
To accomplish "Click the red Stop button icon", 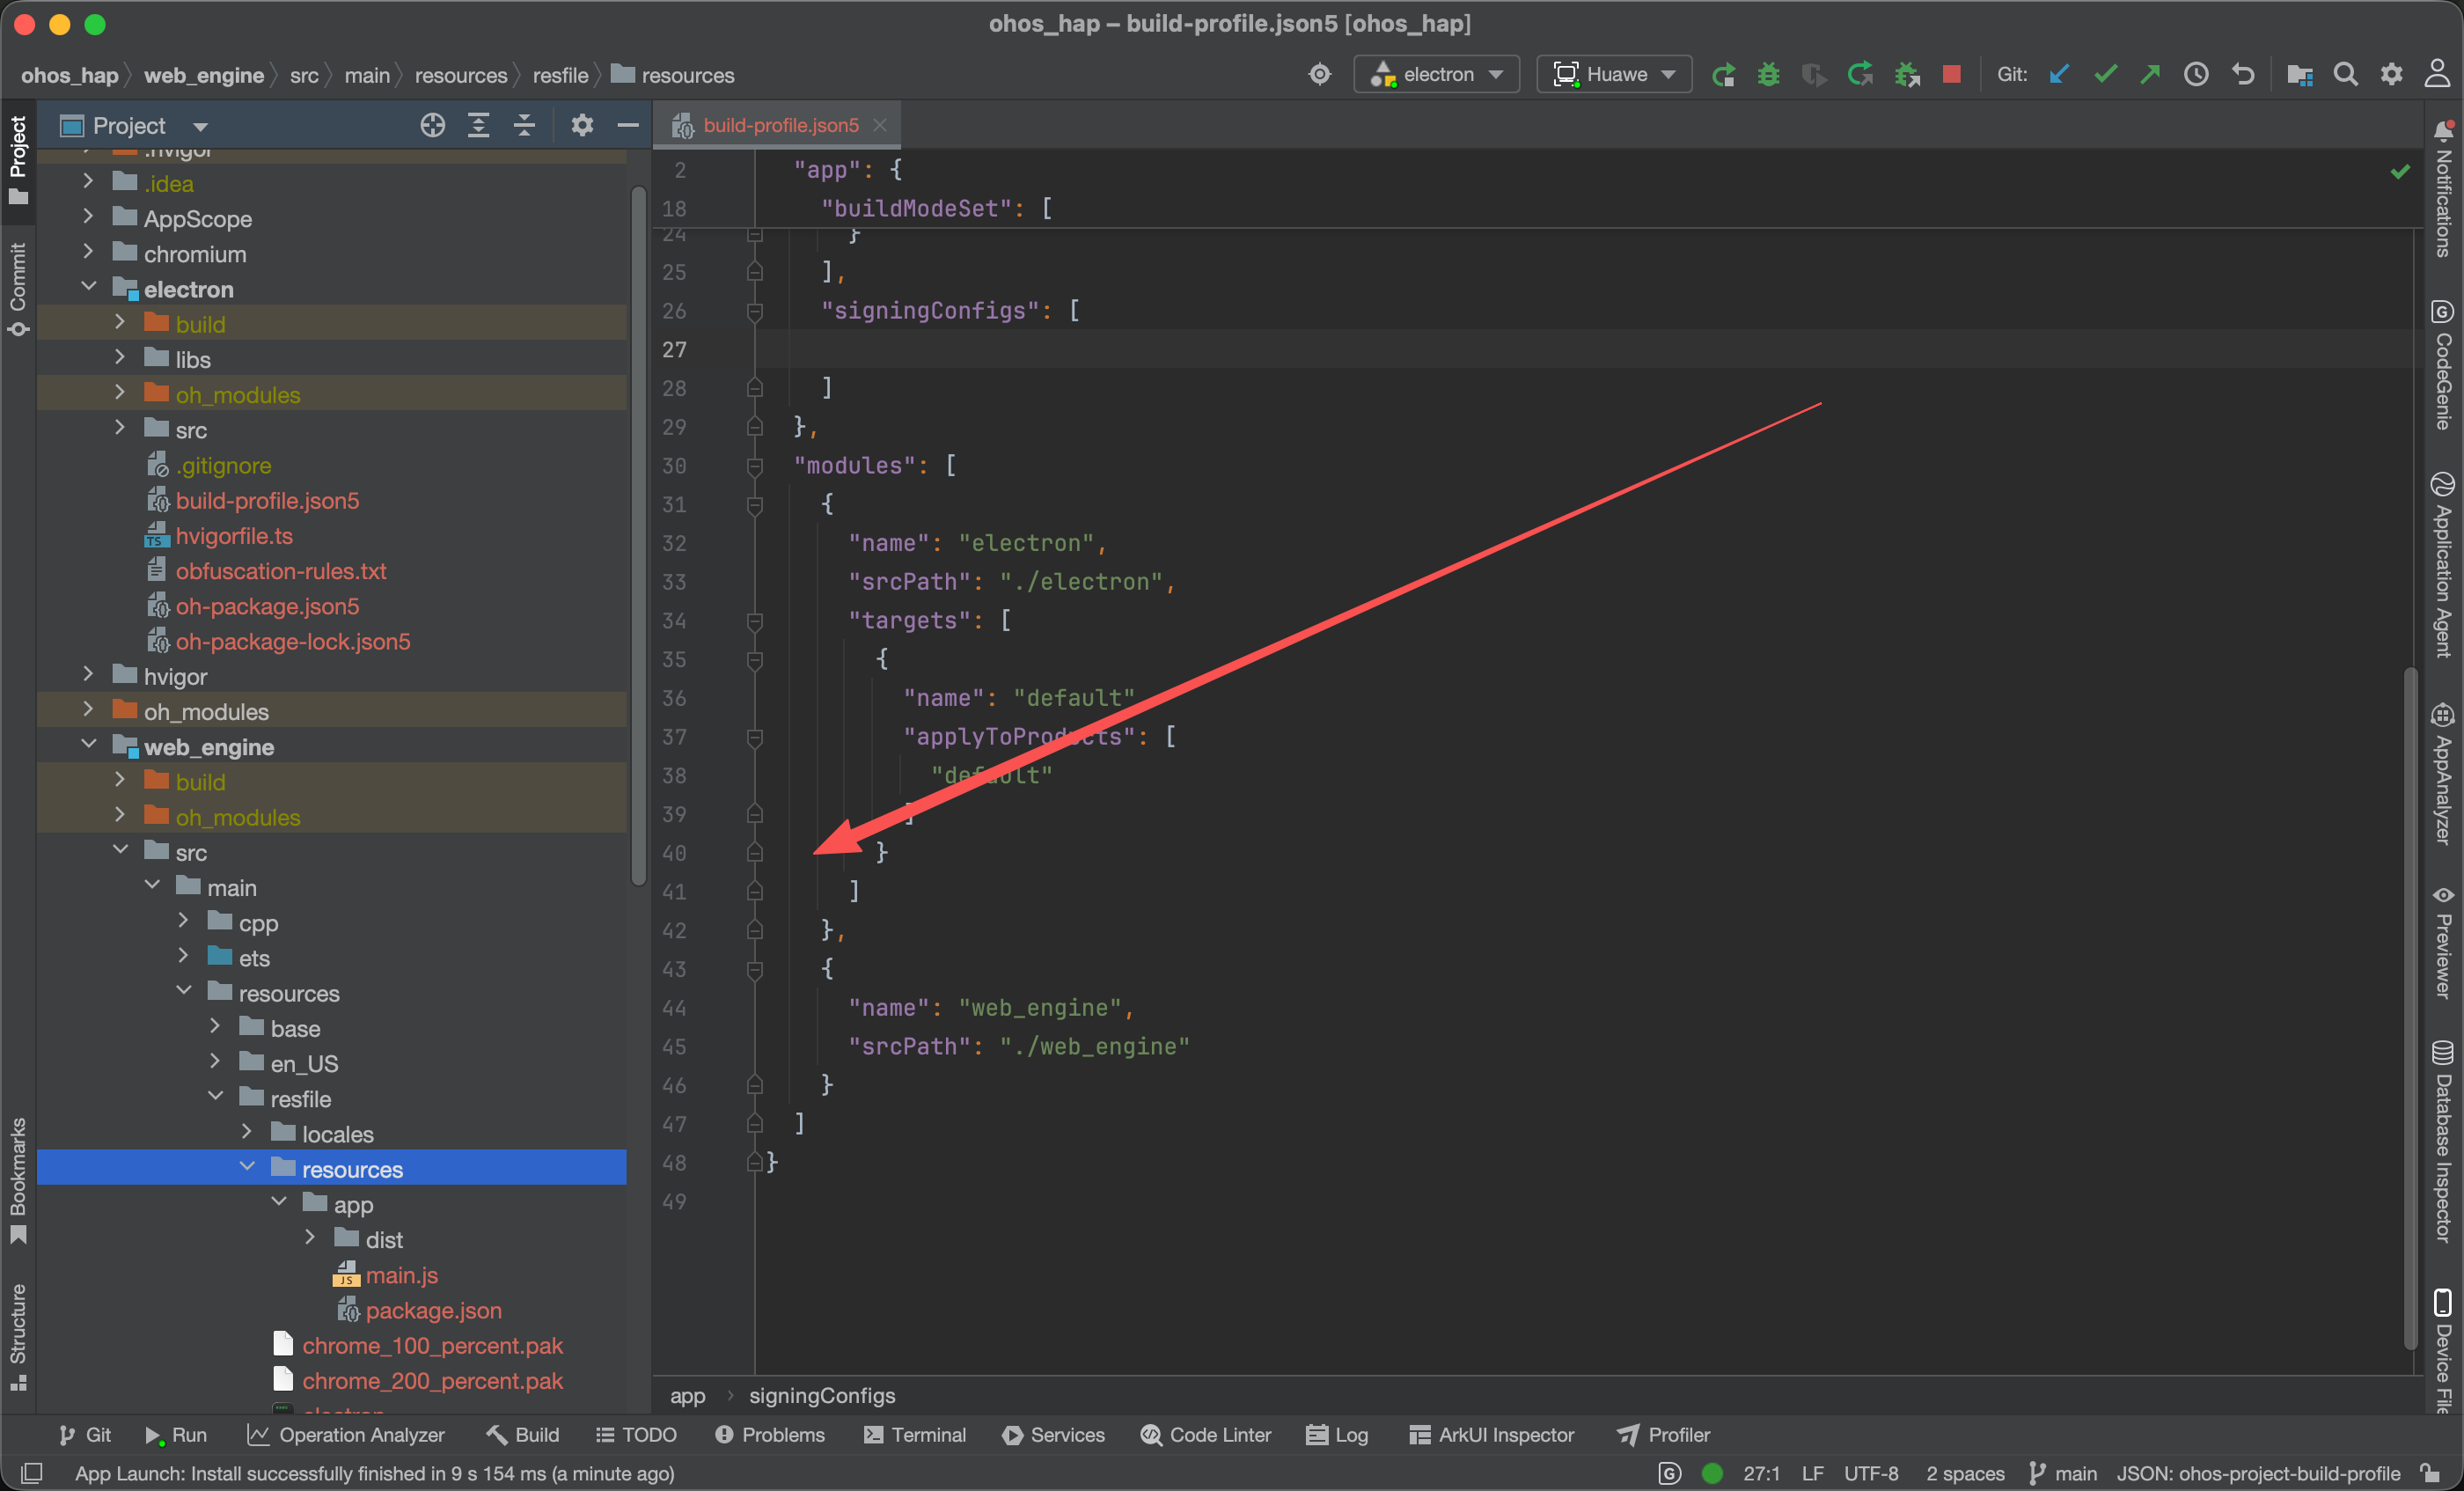I will pyautogui.click(x=1951, y=75).
